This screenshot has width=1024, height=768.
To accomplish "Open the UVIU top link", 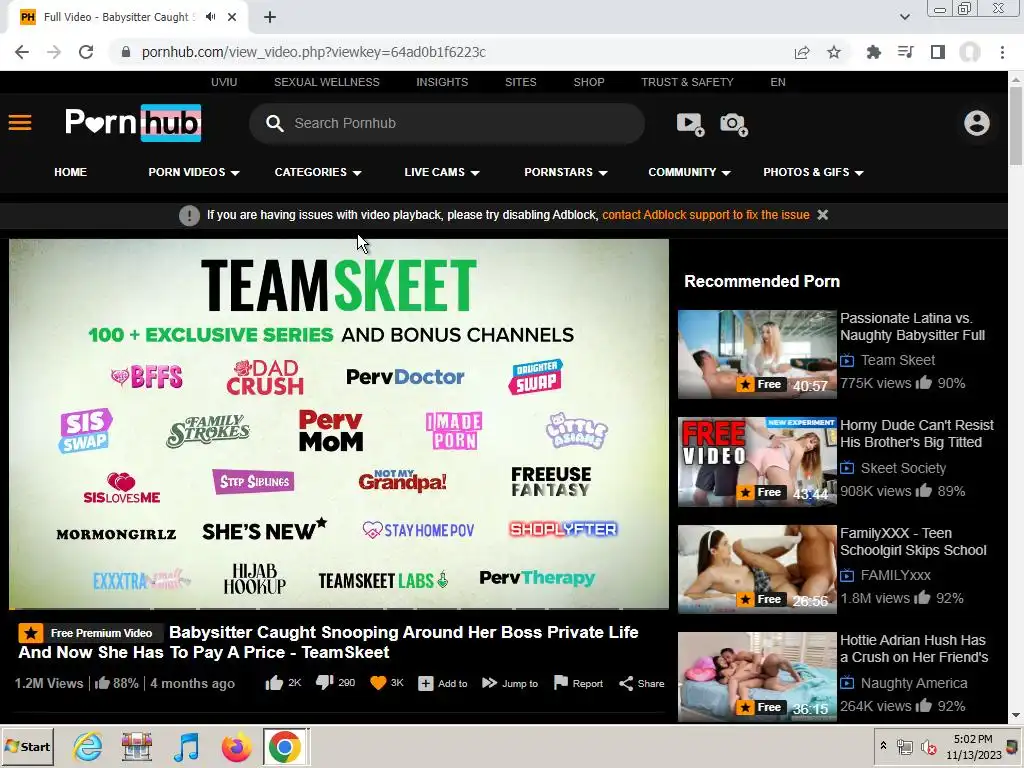I will point(224,82).
